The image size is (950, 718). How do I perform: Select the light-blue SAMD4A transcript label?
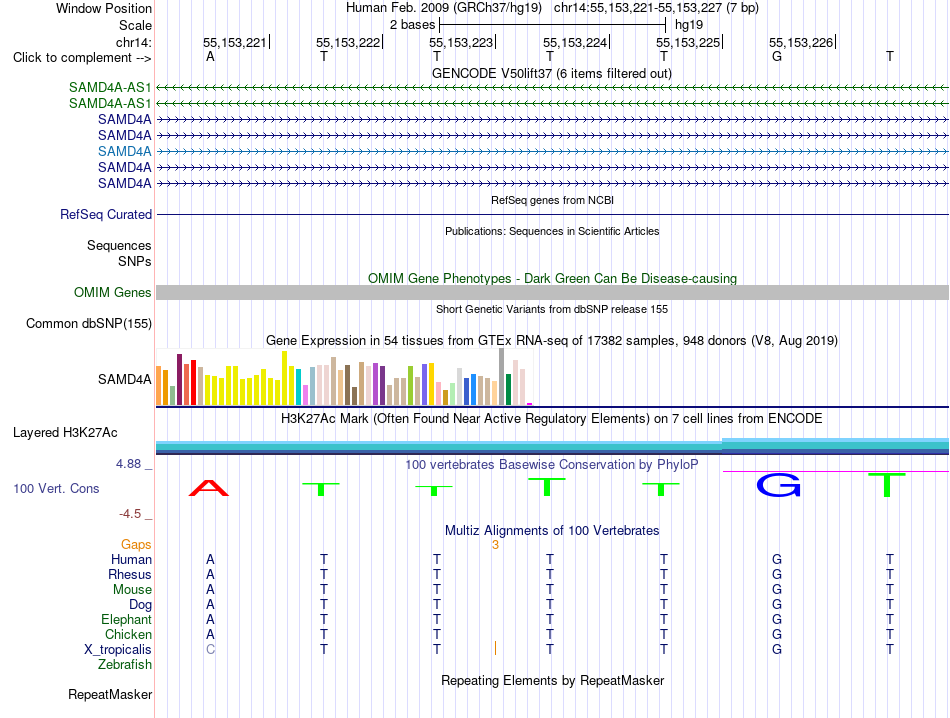click(x=125, y=151)
